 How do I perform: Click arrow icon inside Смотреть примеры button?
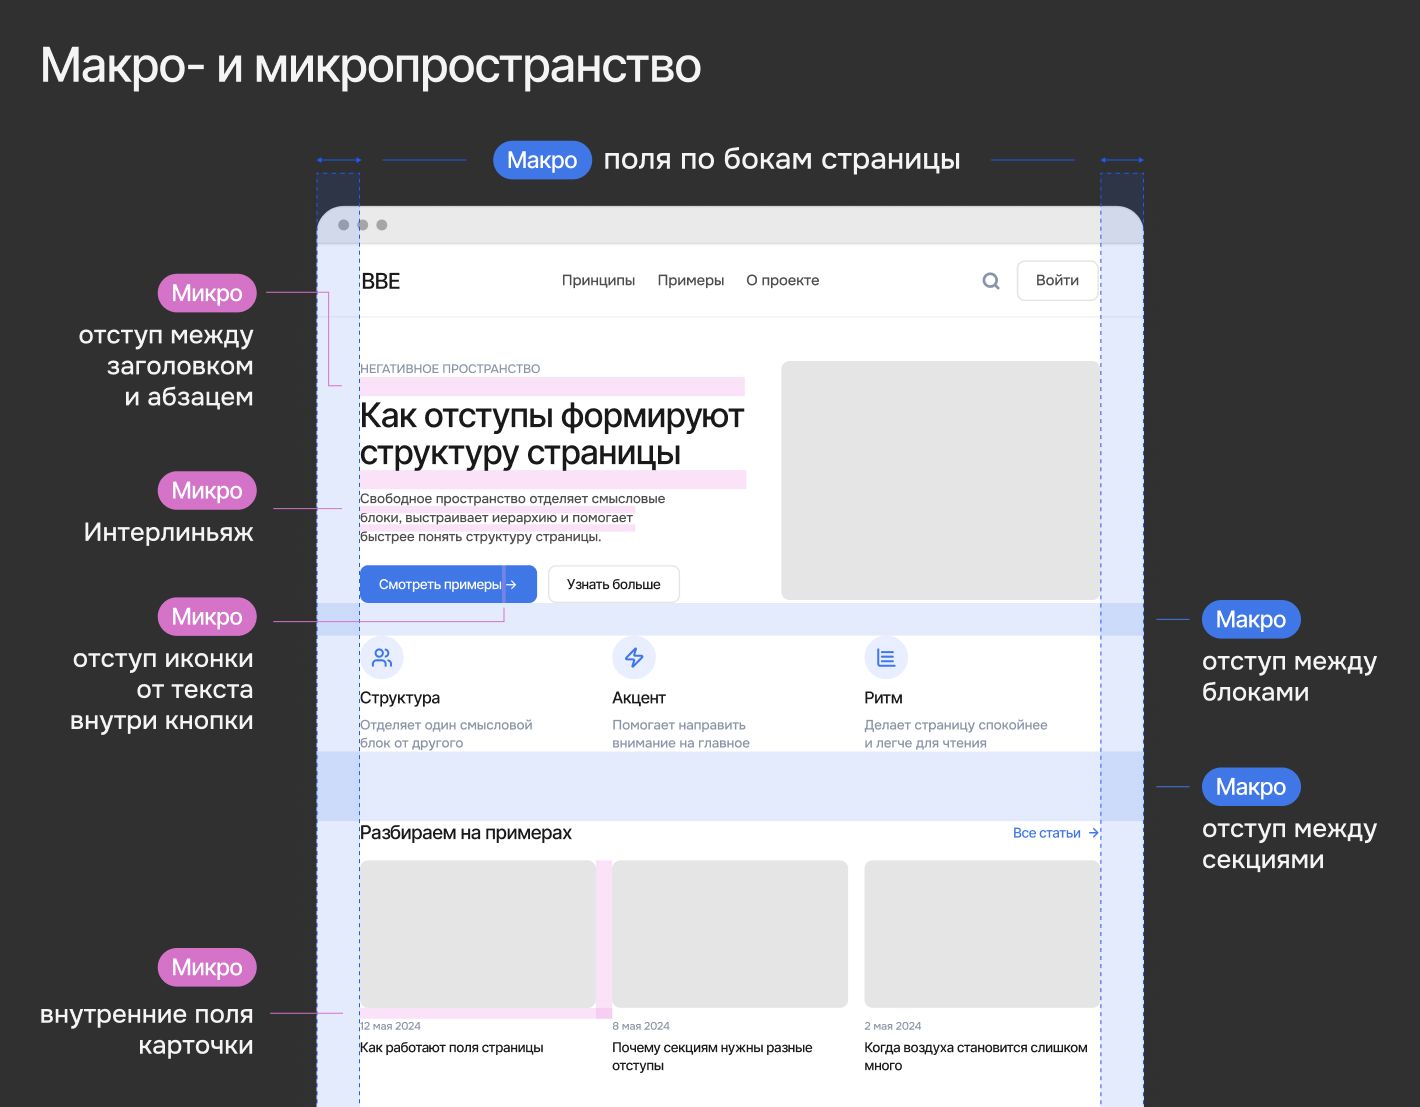(x=511, y=584)
